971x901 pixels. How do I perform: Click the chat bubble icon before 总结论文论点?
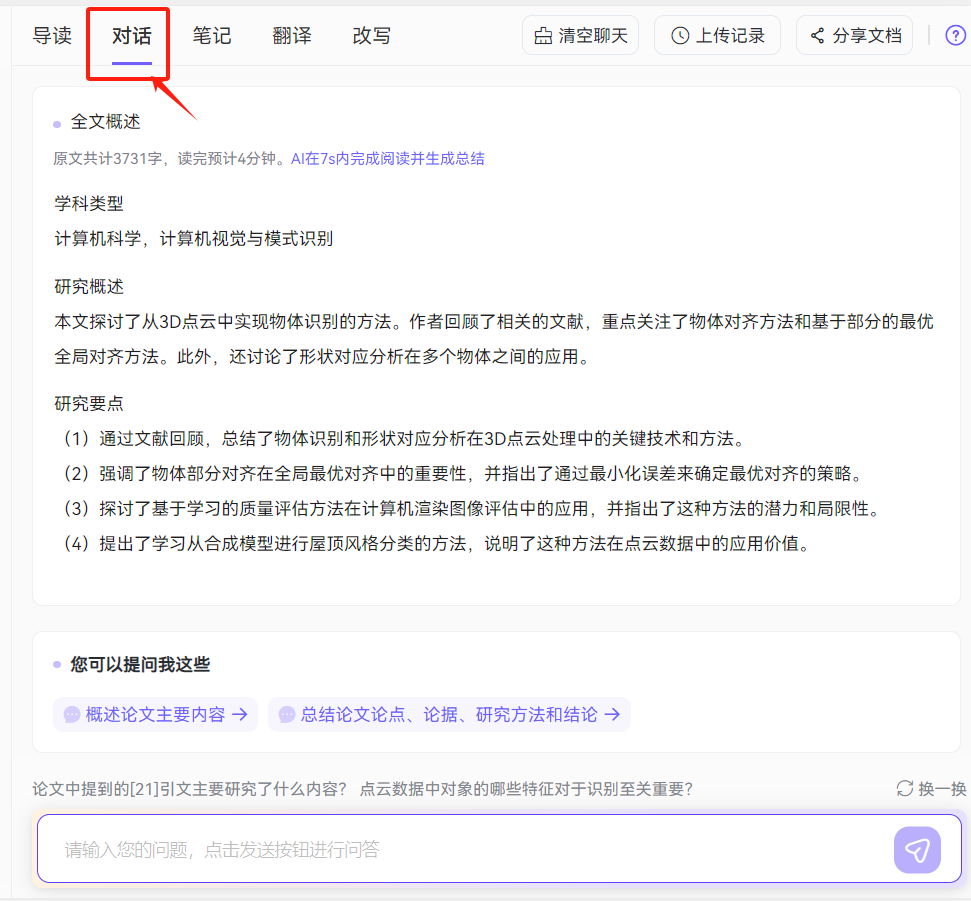coord(287,715)
